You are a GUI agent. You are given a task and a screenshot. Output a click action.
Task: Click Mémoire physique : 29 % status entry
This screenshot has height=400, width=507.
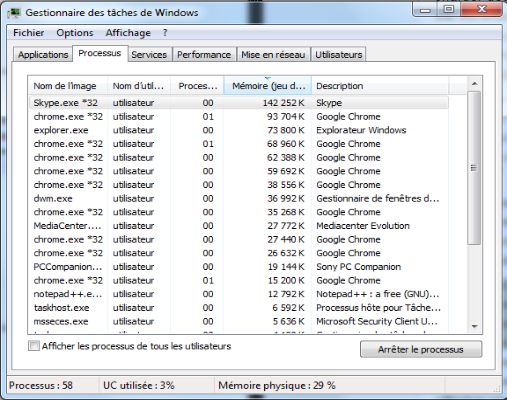(277, 385)
